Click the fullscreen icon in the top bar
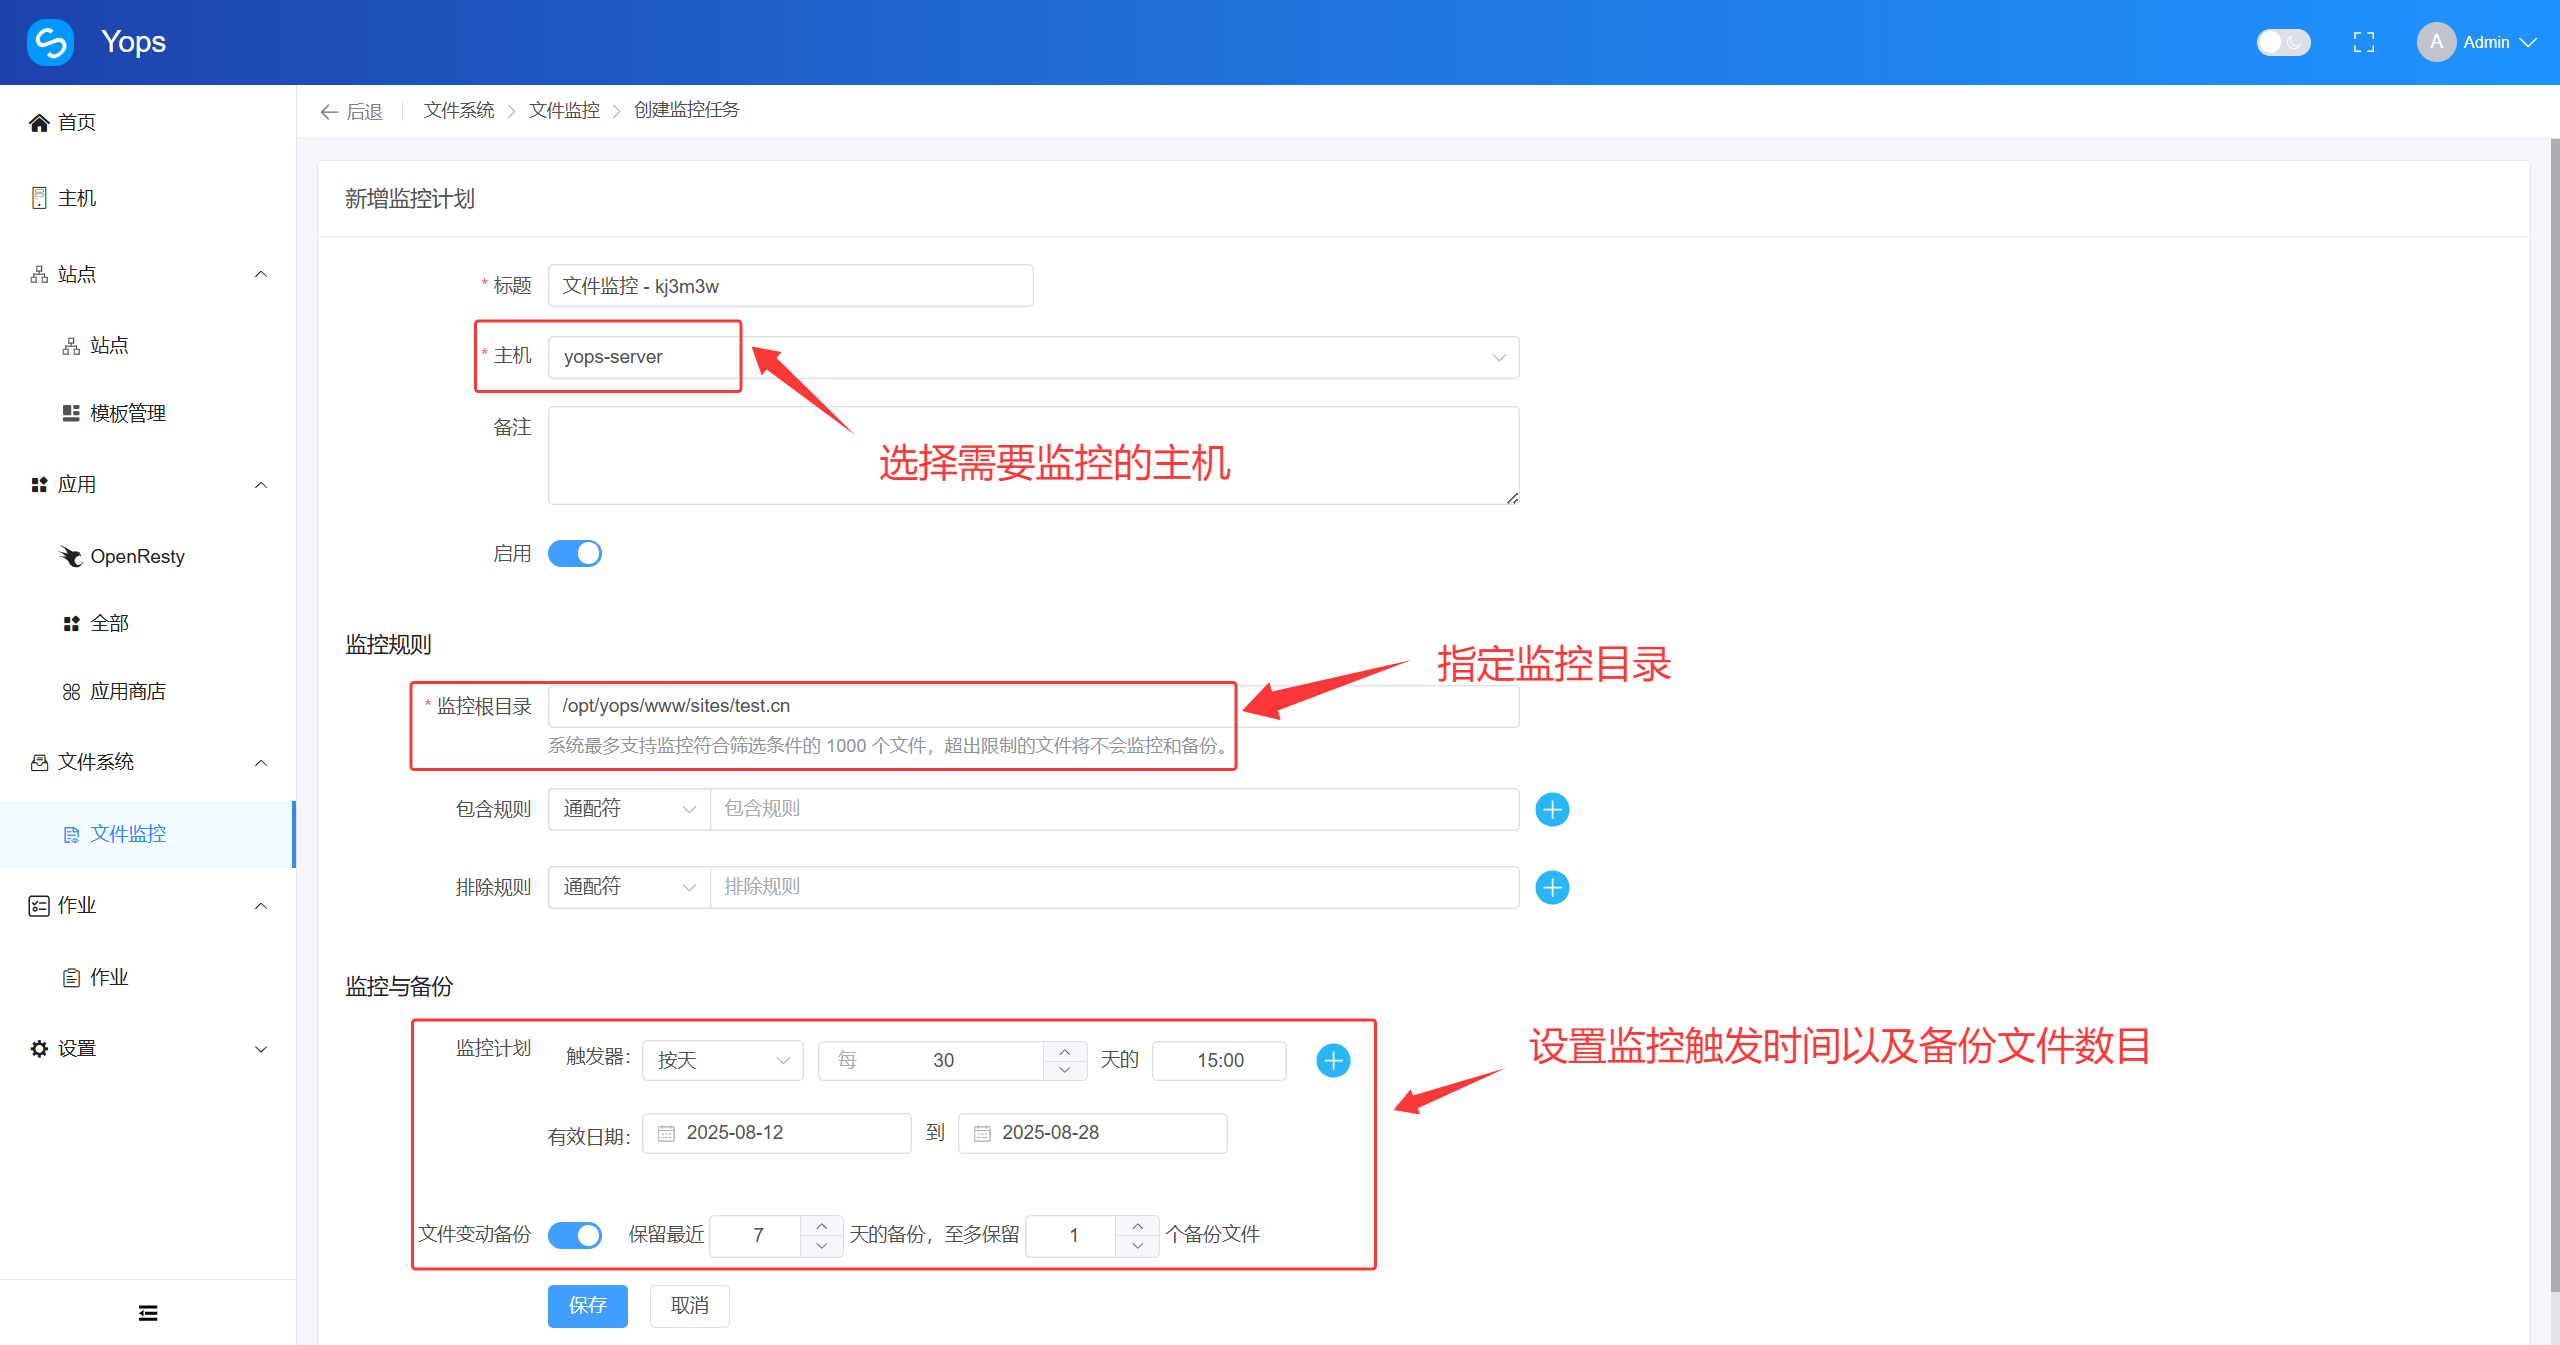 (x=2364, y=41)
